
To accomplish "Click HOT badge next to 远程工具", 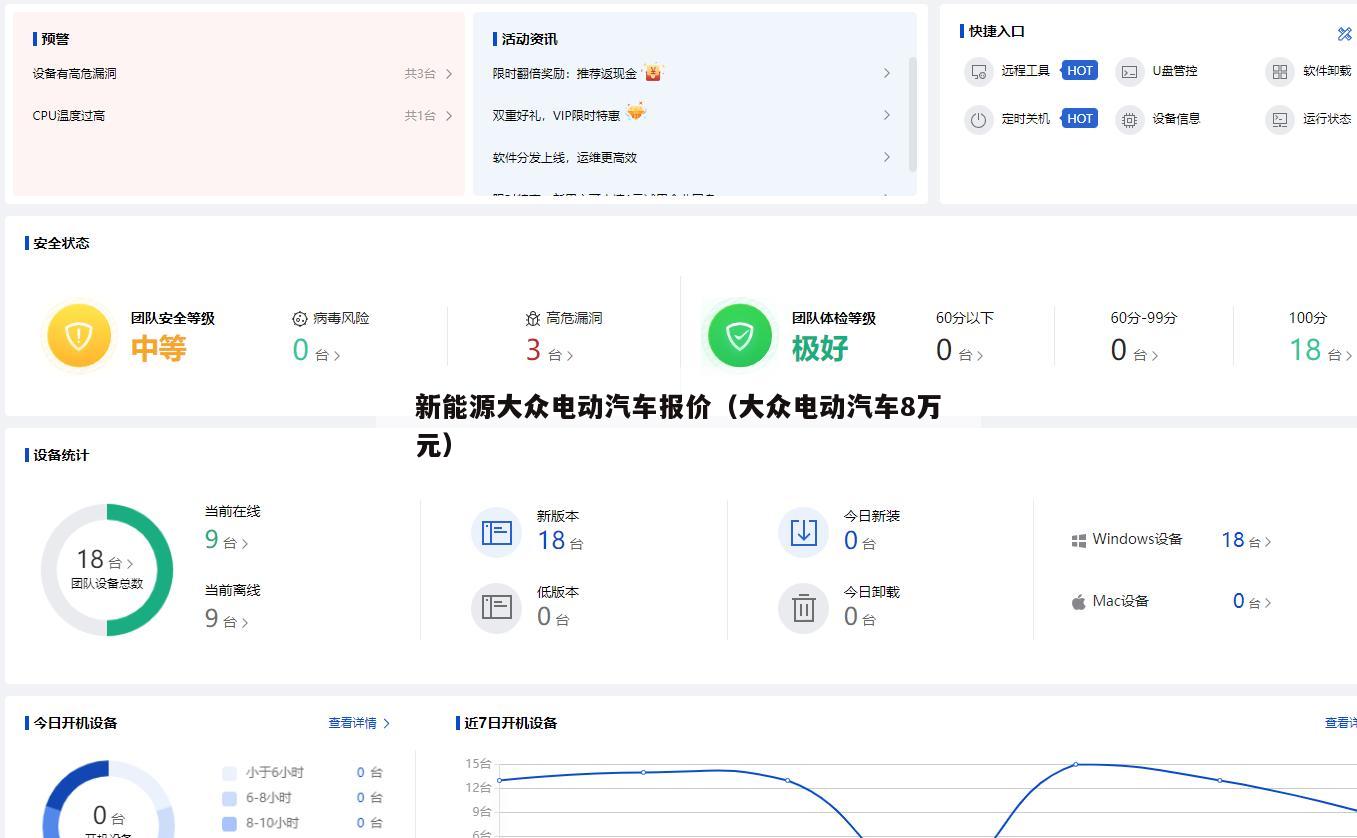I will [1080, 70].
